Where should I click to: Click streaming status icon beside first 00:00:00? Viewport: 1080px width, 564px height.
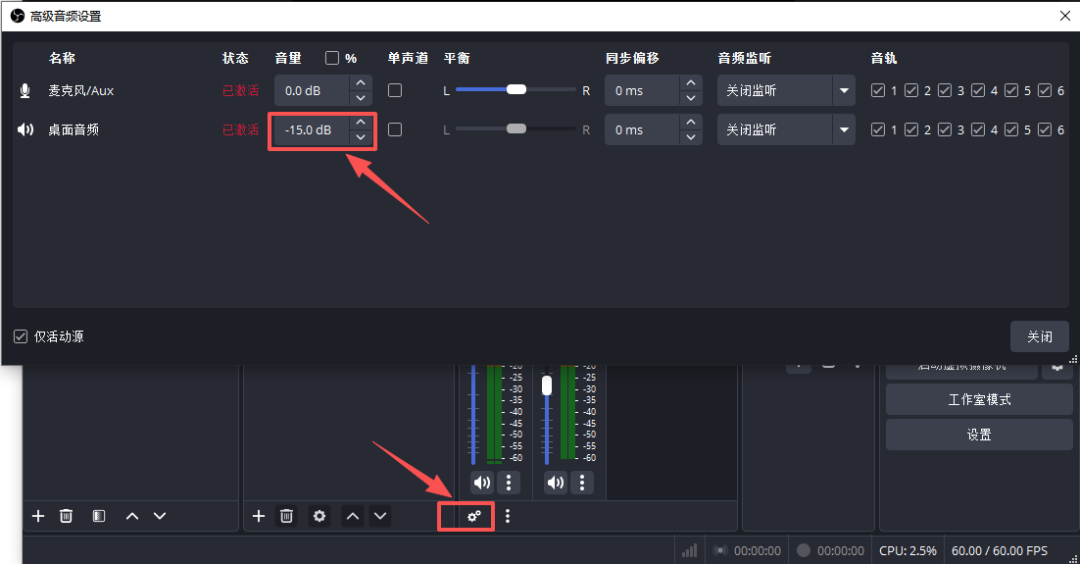[720, 550]
